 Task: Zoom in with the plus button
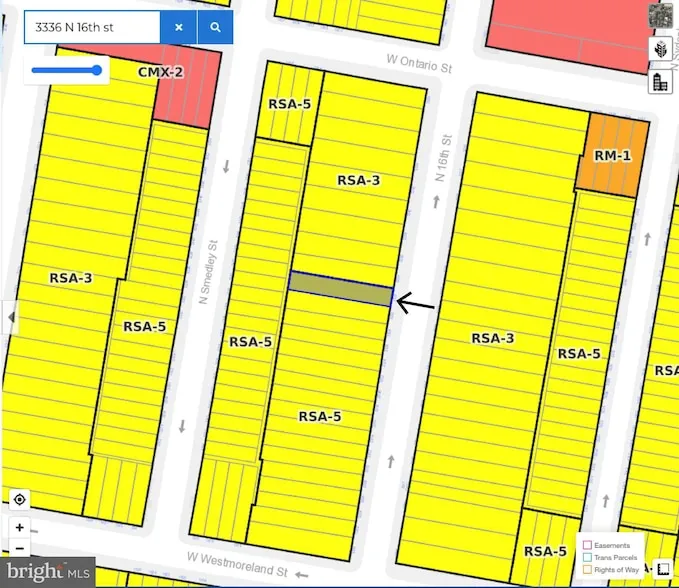(19, 527)
